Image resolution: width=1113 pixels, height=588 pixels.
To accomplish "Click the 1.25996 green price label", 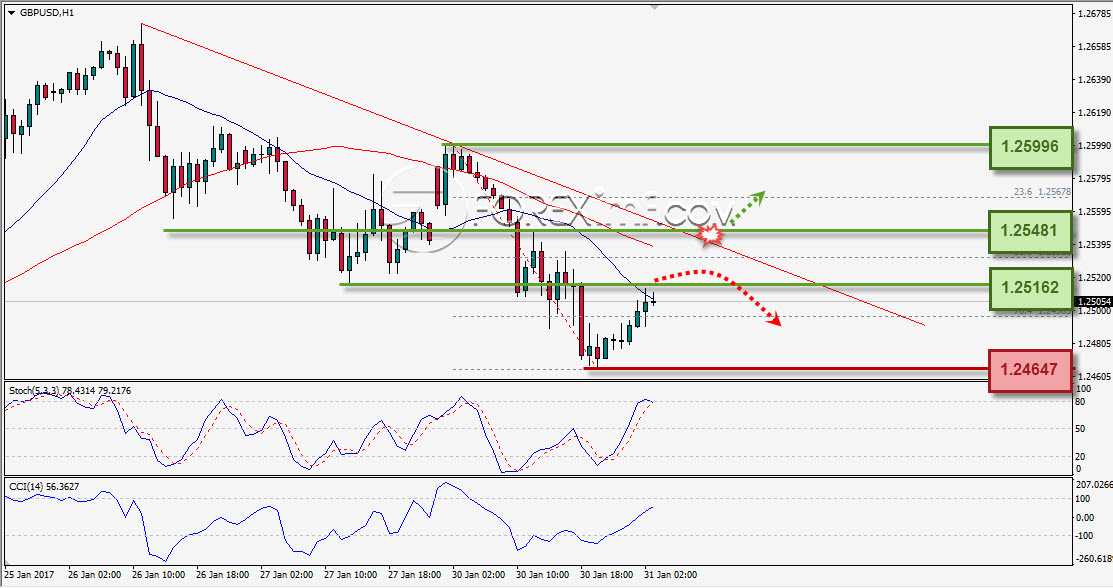I will (x=1031, y=147).
